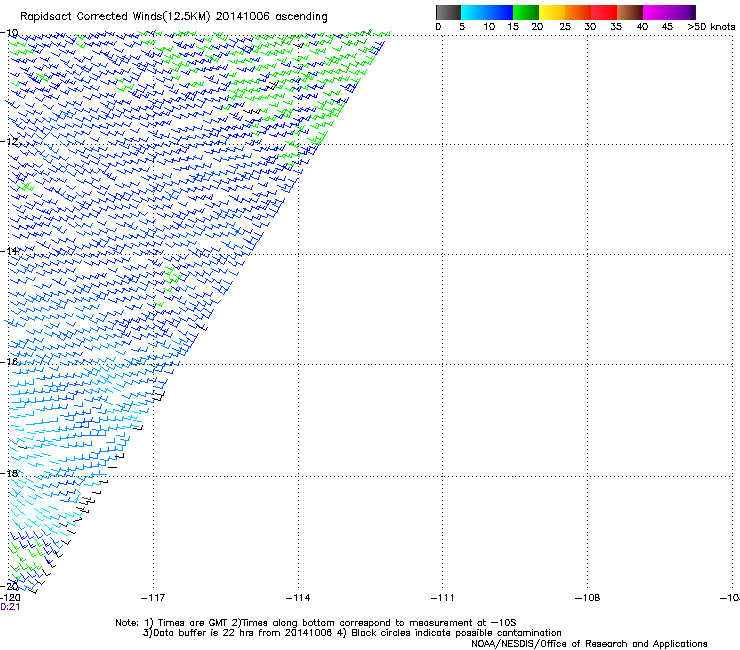Click the legend value '10'
Viewport: 740px width, 650px height.
click(489, 27)
